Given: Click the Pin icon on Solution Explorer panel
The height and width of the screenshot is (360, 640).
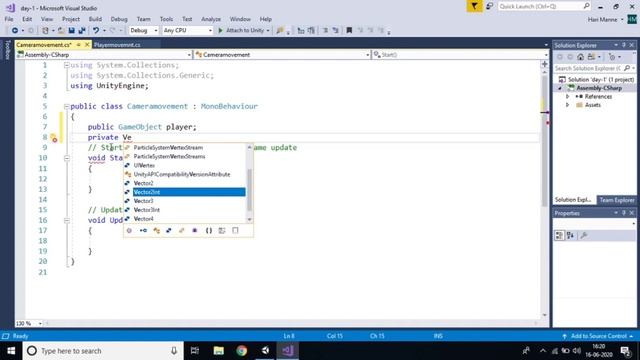Looking at the screenshot, I should coord(624,45).
